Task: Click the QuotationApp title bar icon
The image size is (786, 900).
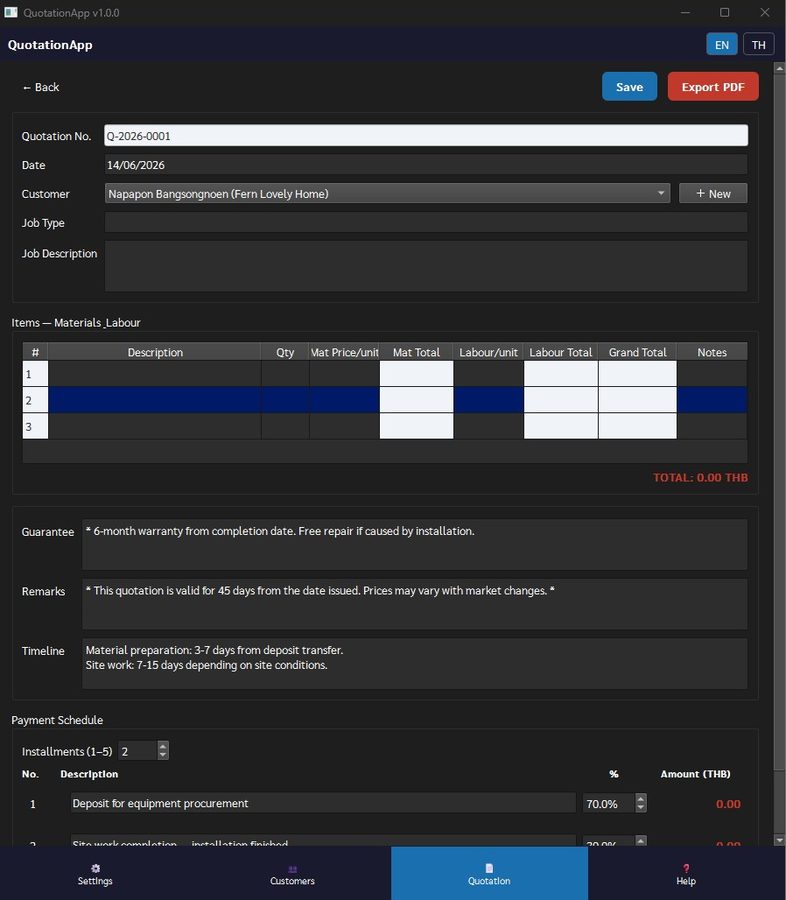Action: [11, 12]
